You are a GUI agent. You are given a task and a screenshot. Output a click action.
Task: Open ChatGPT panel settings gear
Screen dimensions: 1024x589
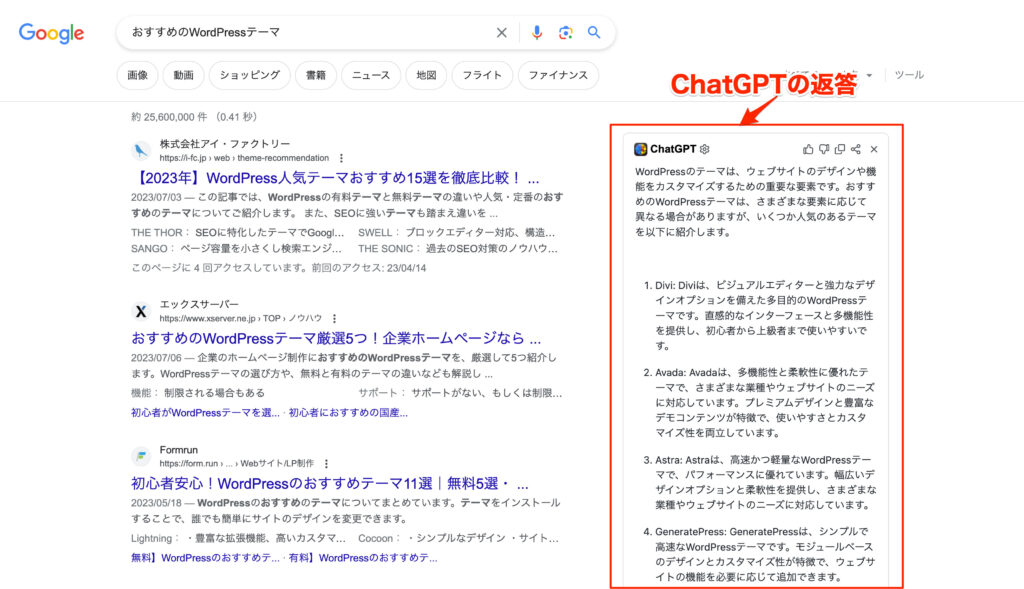705,150
